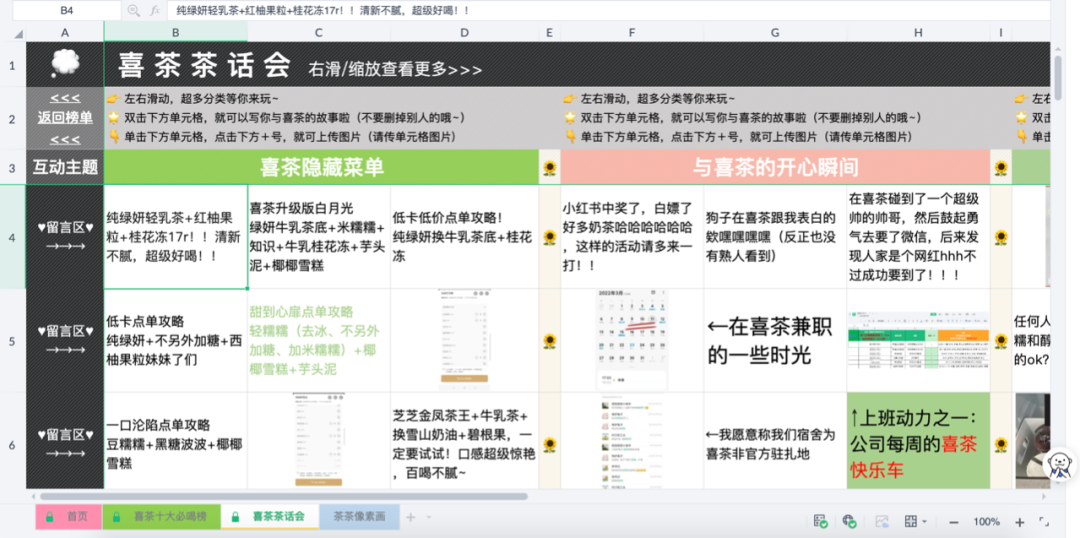Click the thought bubble icon in cell A1
The width and height of the screenshot is (1080, 538).
[65, 64]
